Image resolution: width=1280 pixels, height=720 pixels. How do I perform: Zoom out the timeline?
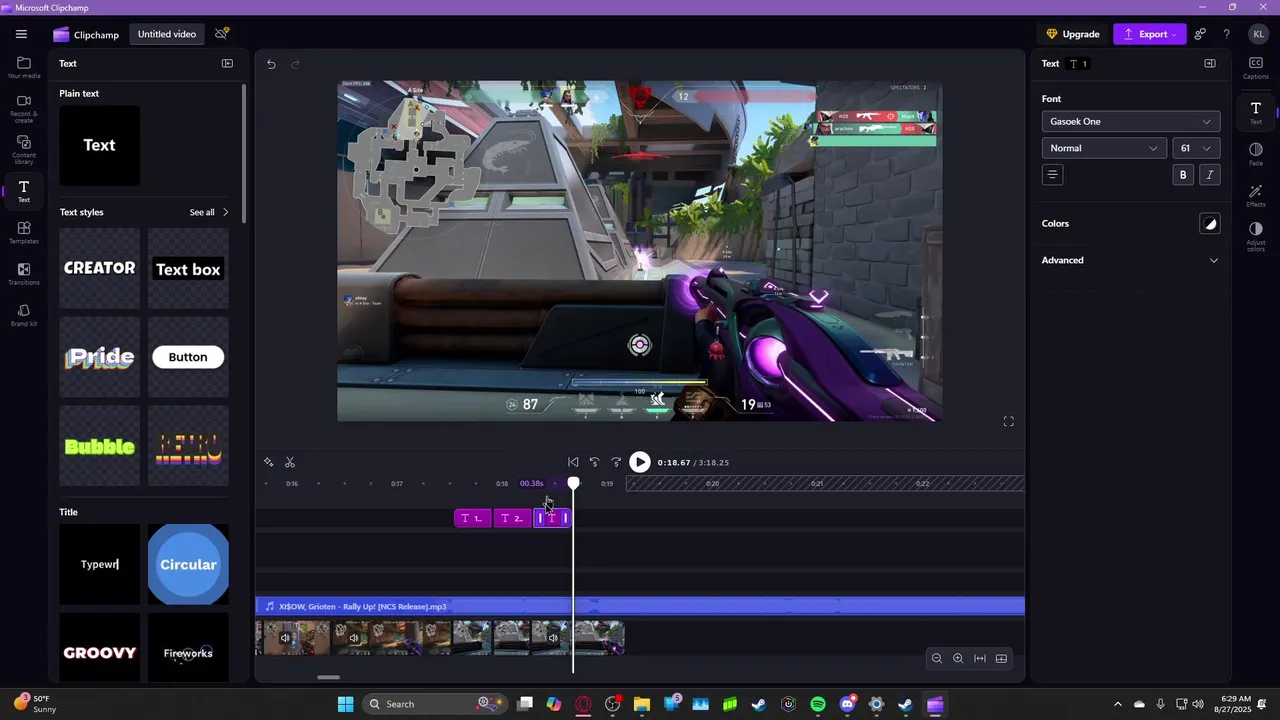click(937, 658)
